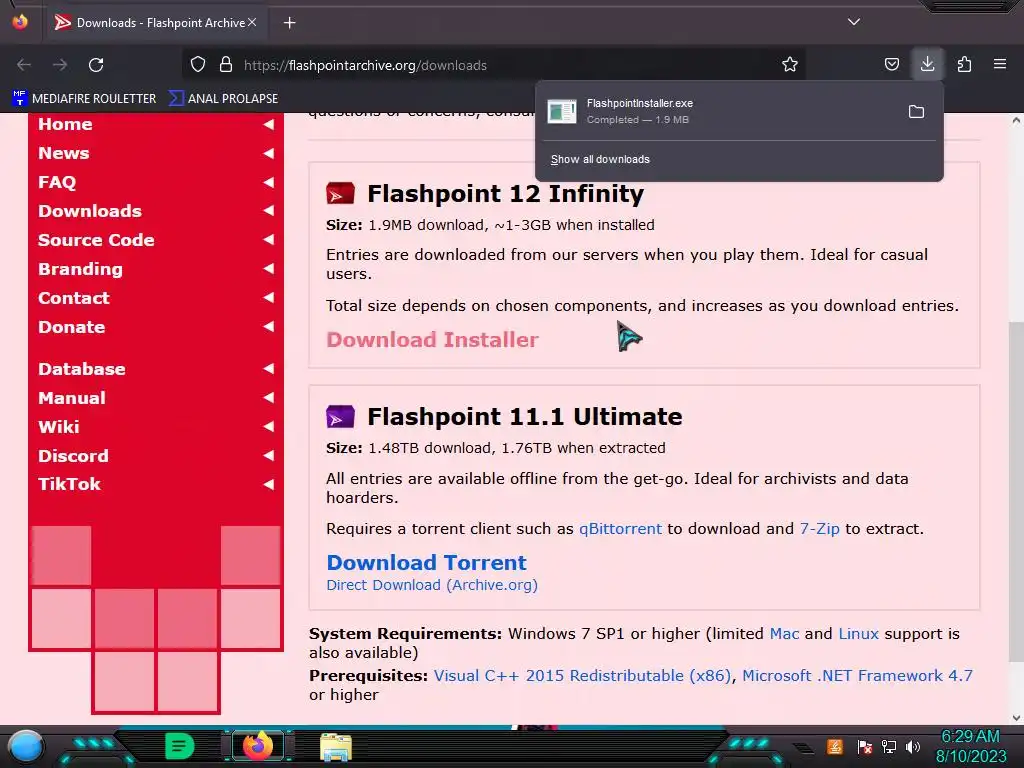Open a new tab with the plus button
This screenshot has height=768, width=1024.
tap(289, 23)
